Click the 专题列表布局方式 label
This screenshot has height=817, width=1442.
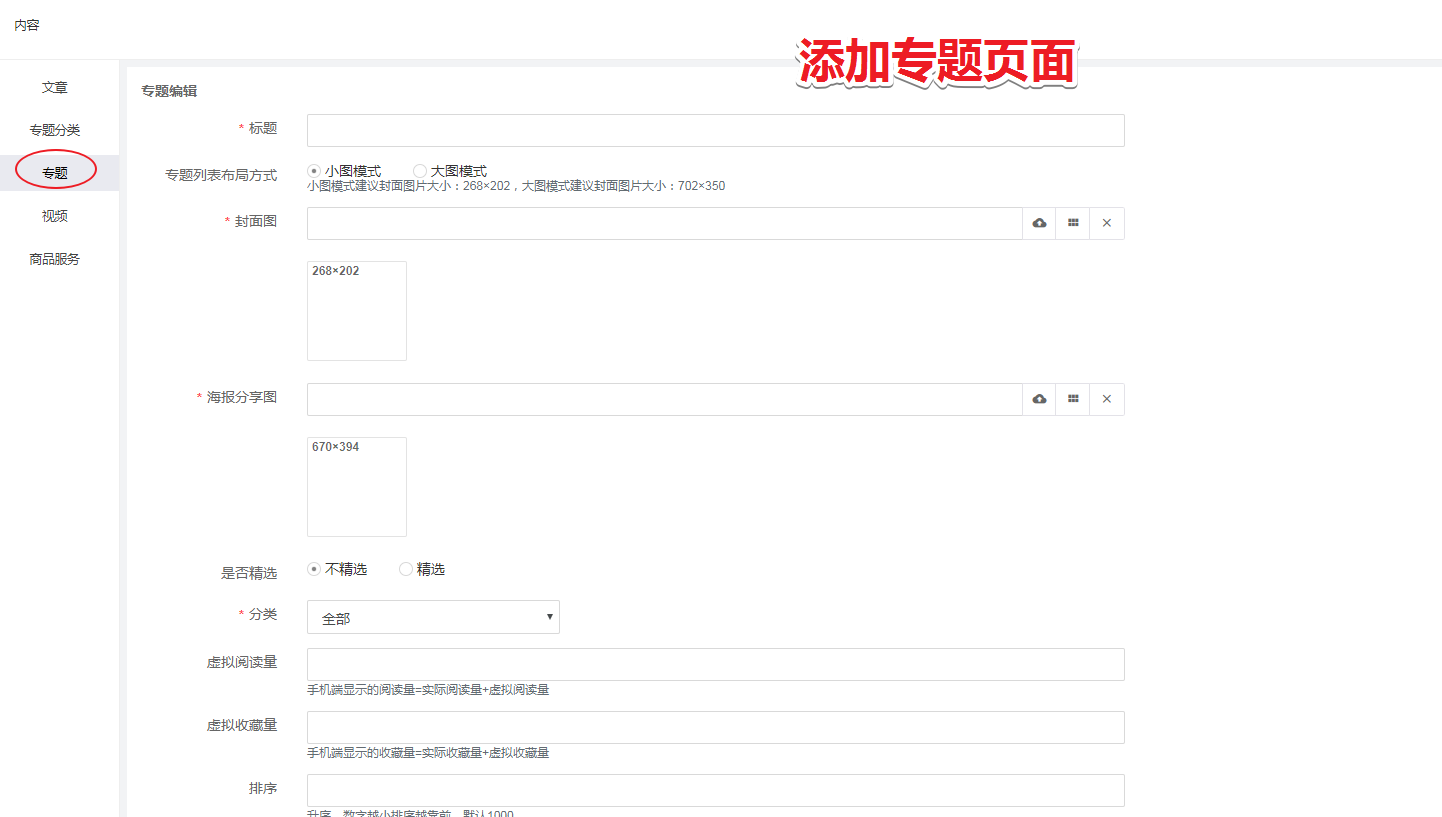pyautogui.click(x=221, y=175)
